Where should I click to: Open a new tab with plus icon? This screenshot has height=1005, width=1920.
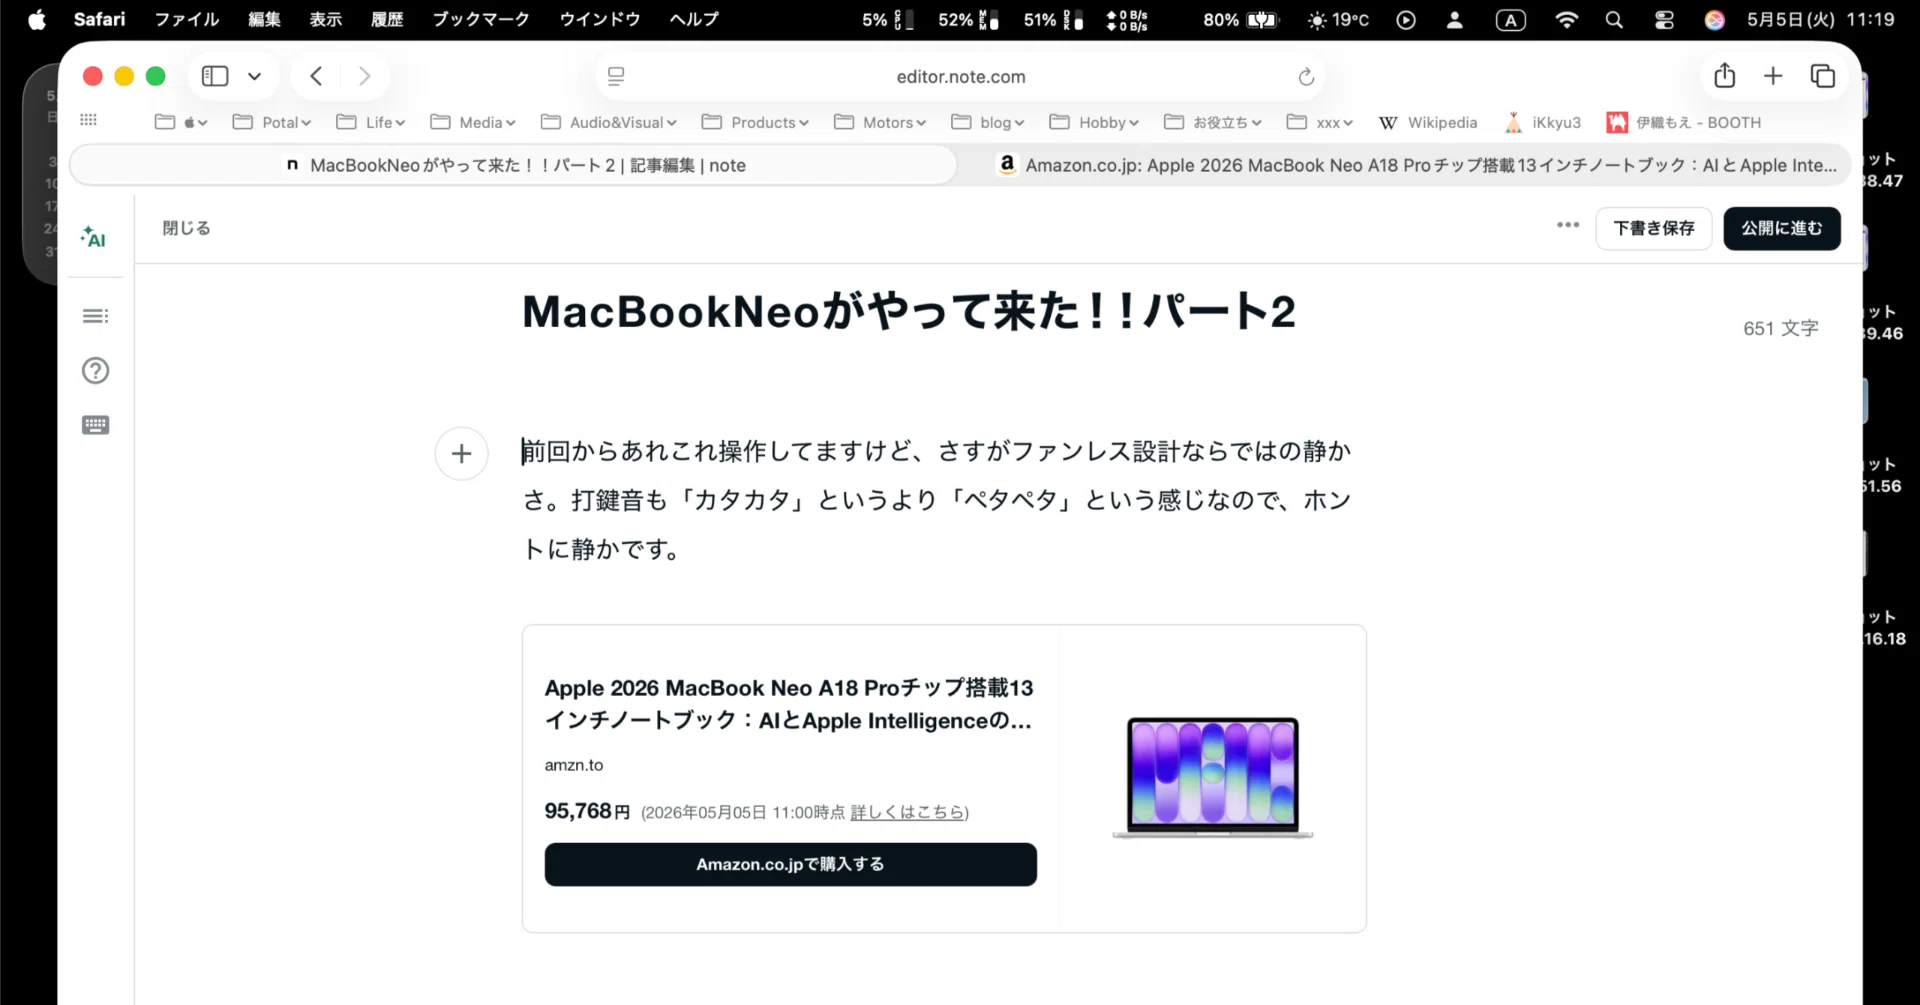pos(1773,76)
